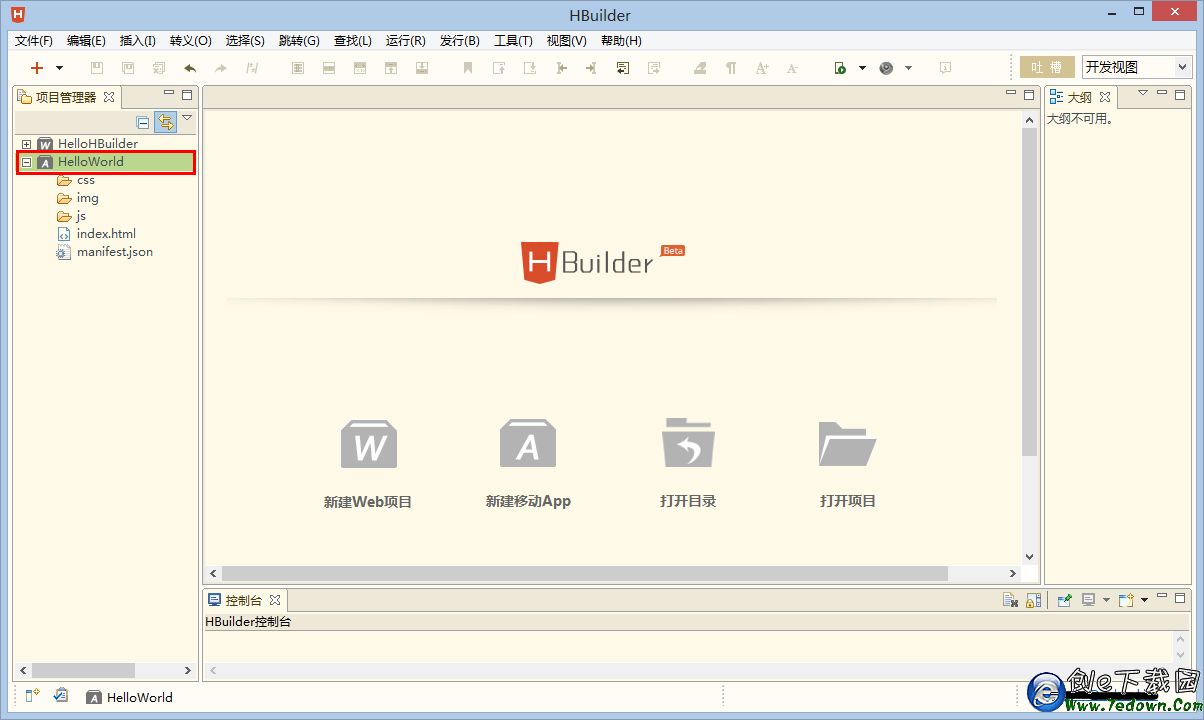The height and width of the screenshot is (720, 1204).
Task: Open the dropdown next to the green run icon
Action: point(862,68)
